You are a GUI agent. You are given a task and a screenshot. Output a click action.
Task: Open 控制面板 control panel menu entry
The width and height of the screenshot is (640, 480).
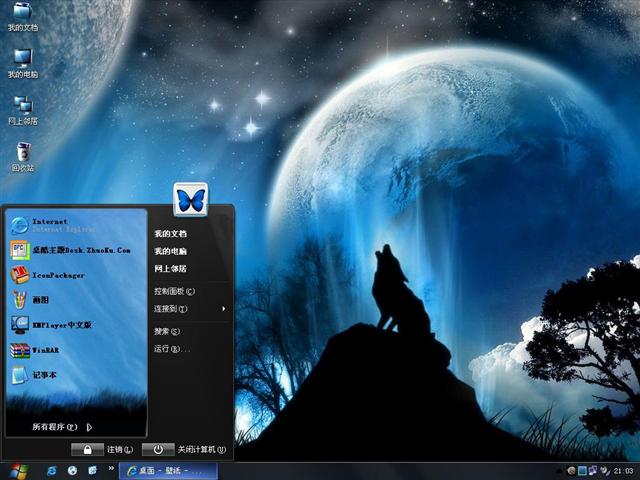tap(175, 291)
